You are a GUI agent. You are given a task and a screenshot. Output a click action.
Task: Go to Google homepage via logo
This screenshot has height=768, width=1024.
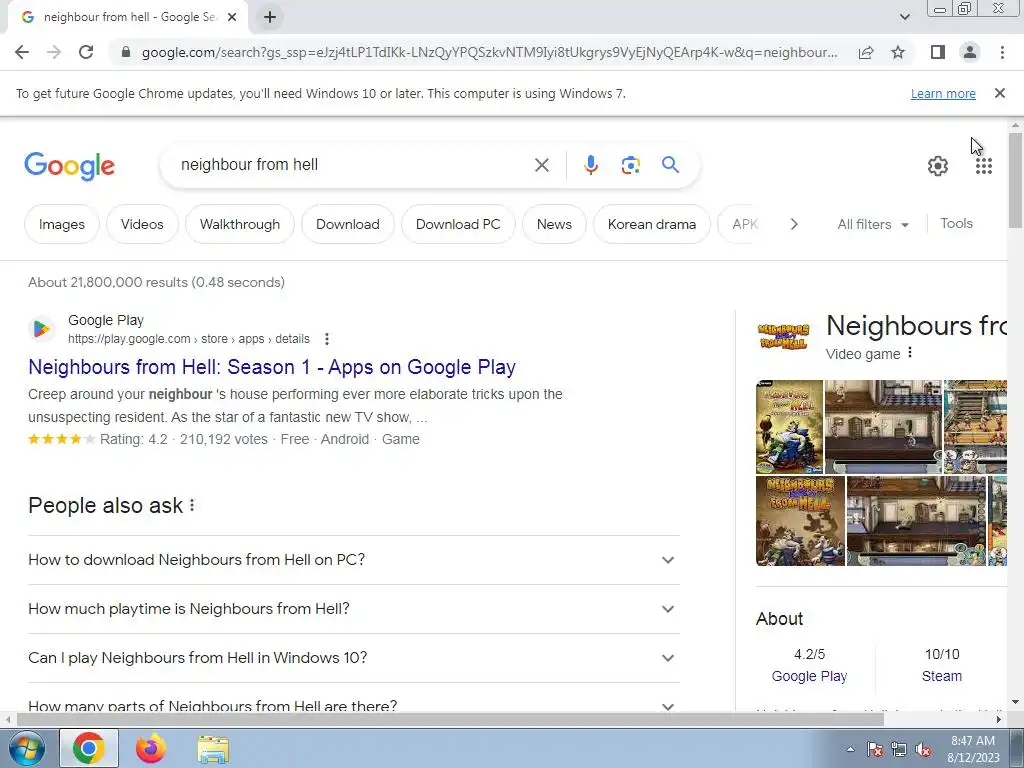point(69,167)
